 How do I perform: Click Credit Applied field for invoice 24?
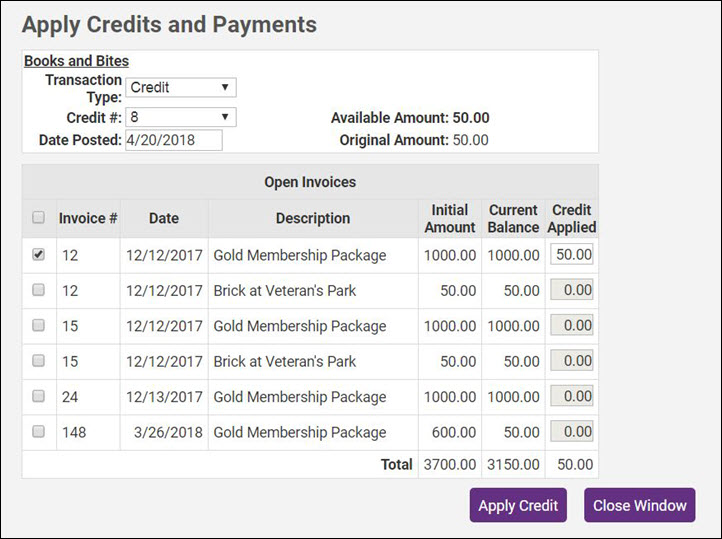(x=571, y=396)
